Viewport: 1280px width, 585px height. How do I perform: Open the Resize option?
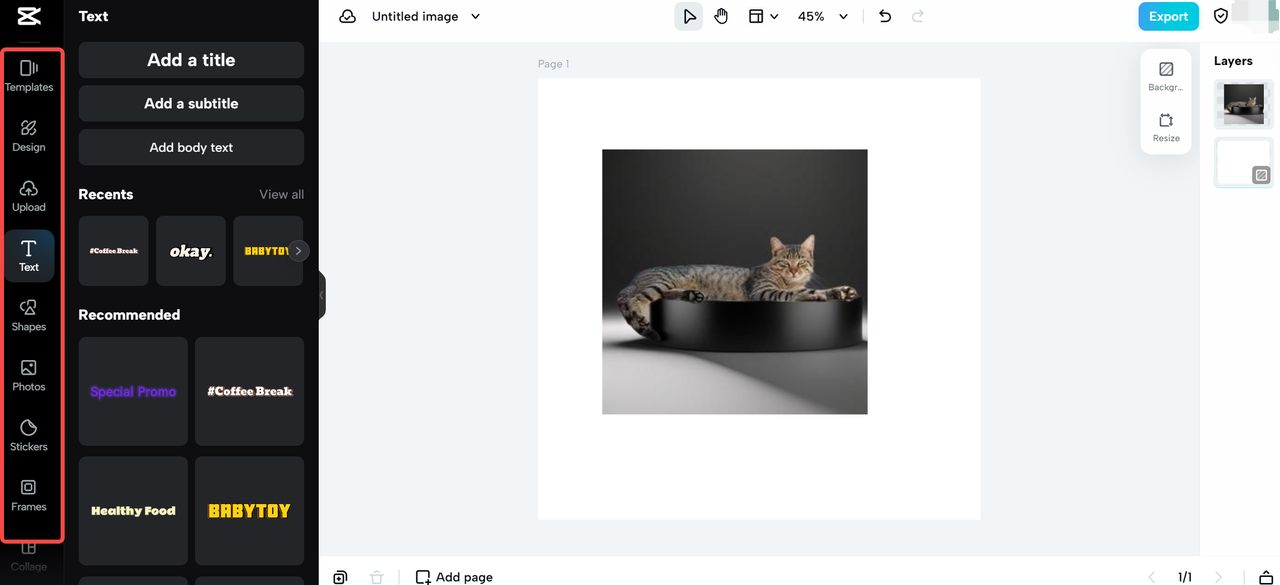1166,127
